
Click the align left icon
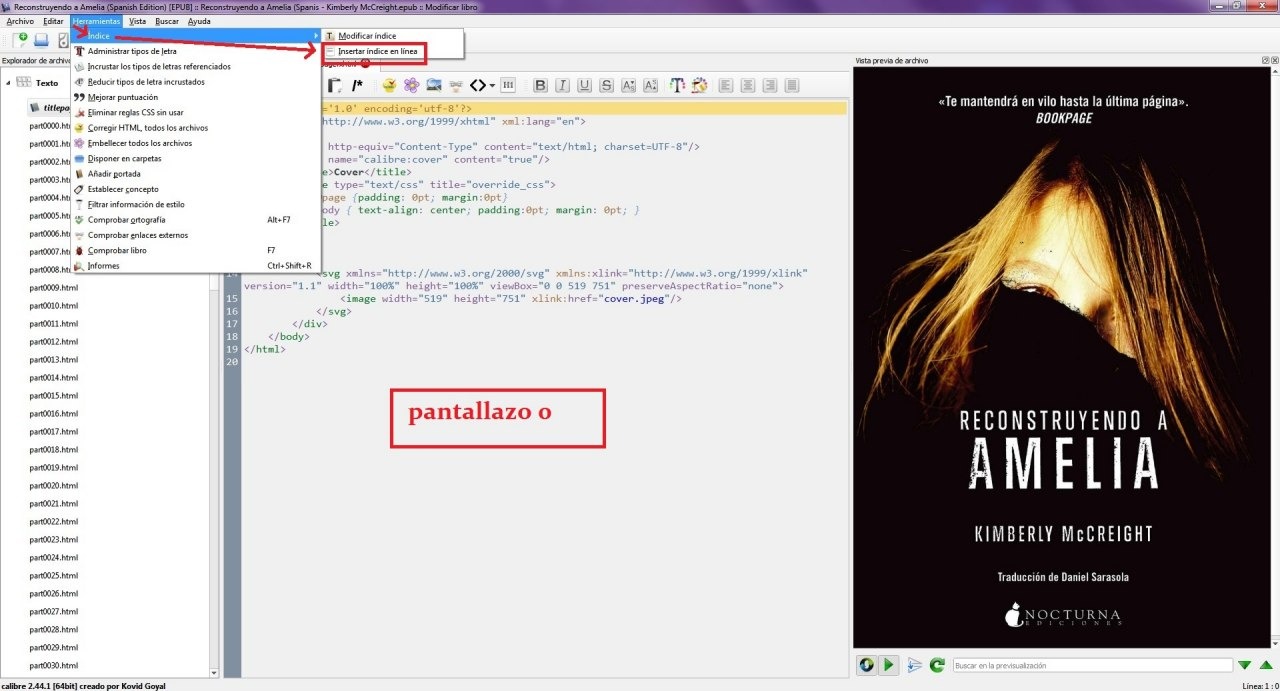point(726,85)
